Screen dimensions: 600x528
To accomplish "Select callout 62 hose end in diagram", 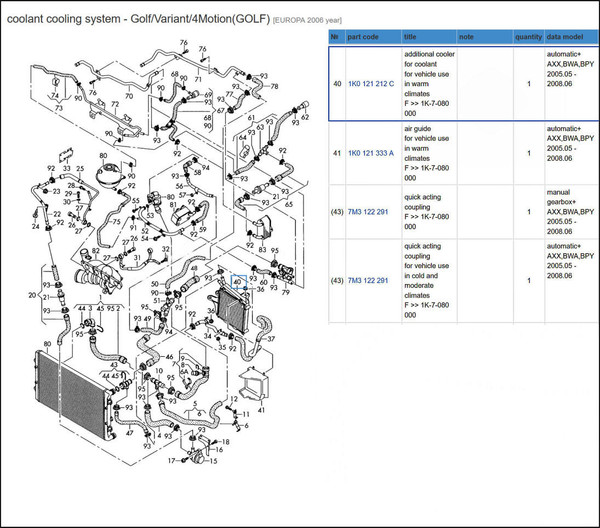I will pyautogui.click(x=305, y=117).
